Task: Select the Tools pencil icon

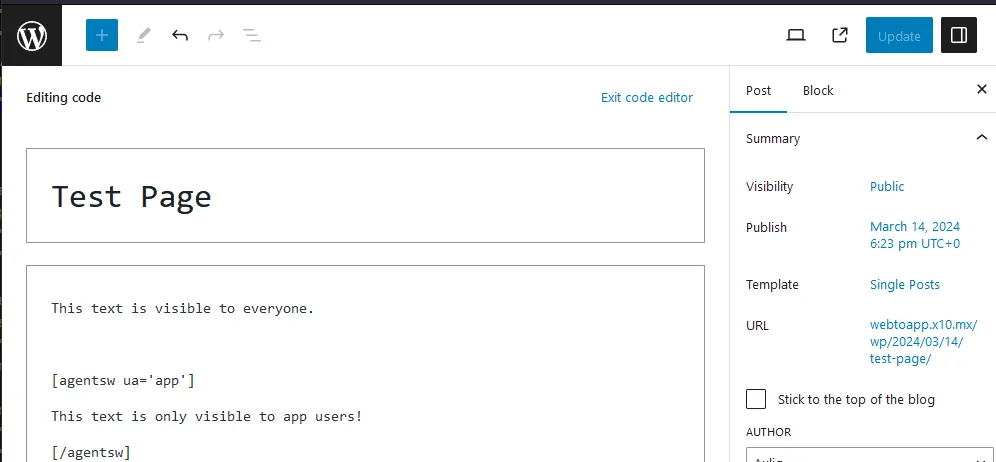Action: point(144,36)
